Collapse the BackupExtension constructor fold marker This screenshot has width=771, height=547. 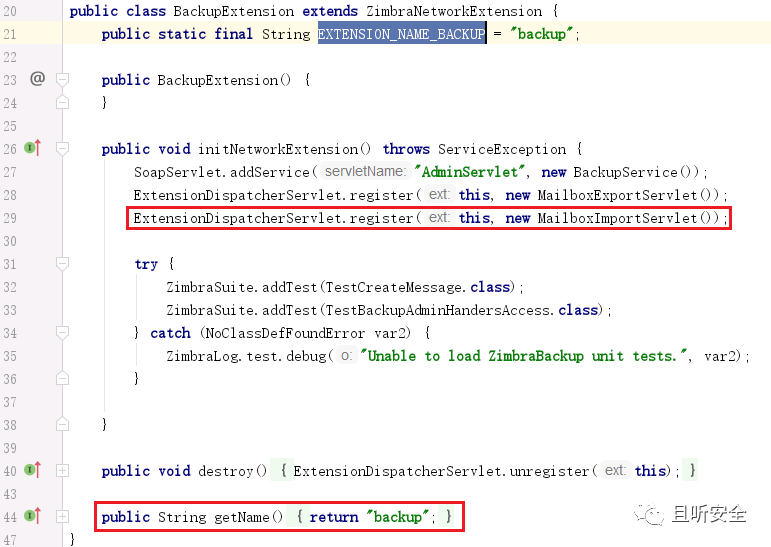point(62,79)
